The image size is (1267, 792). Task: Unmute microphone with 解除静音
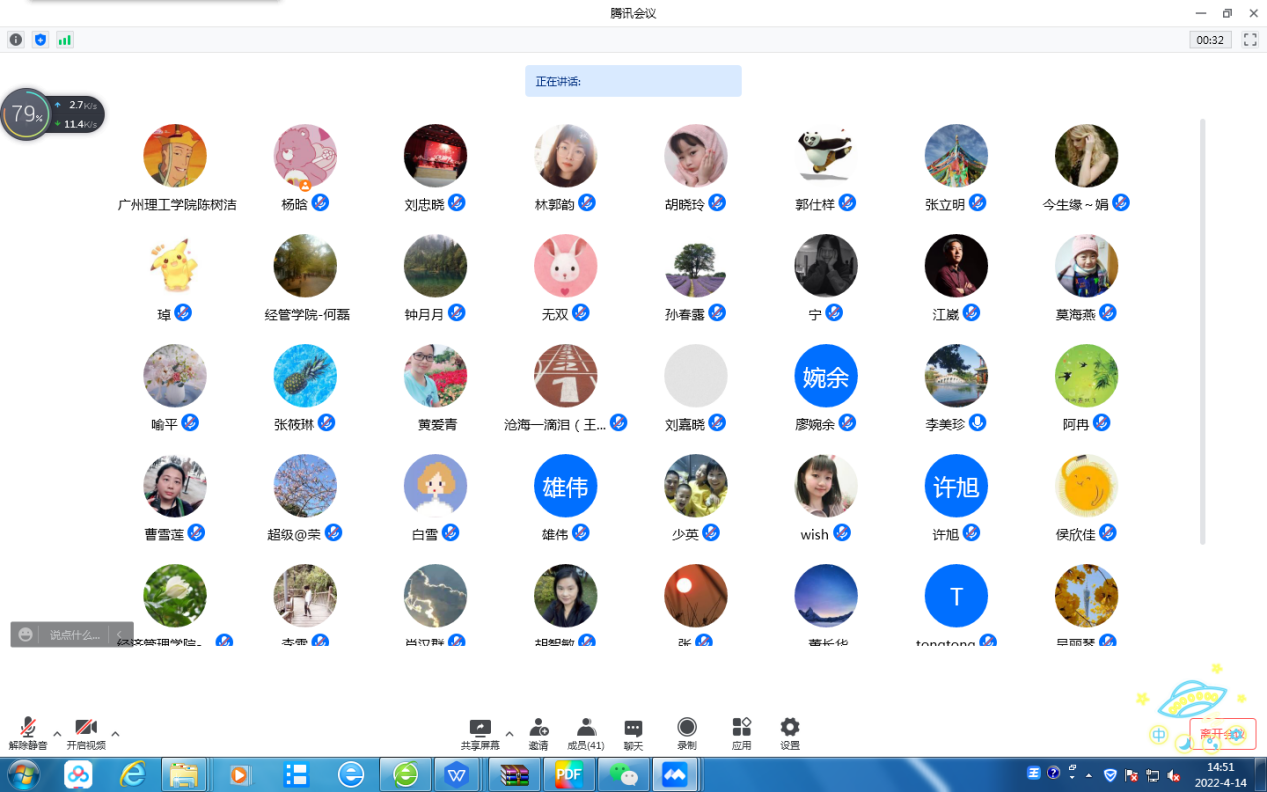coord(28,733)
